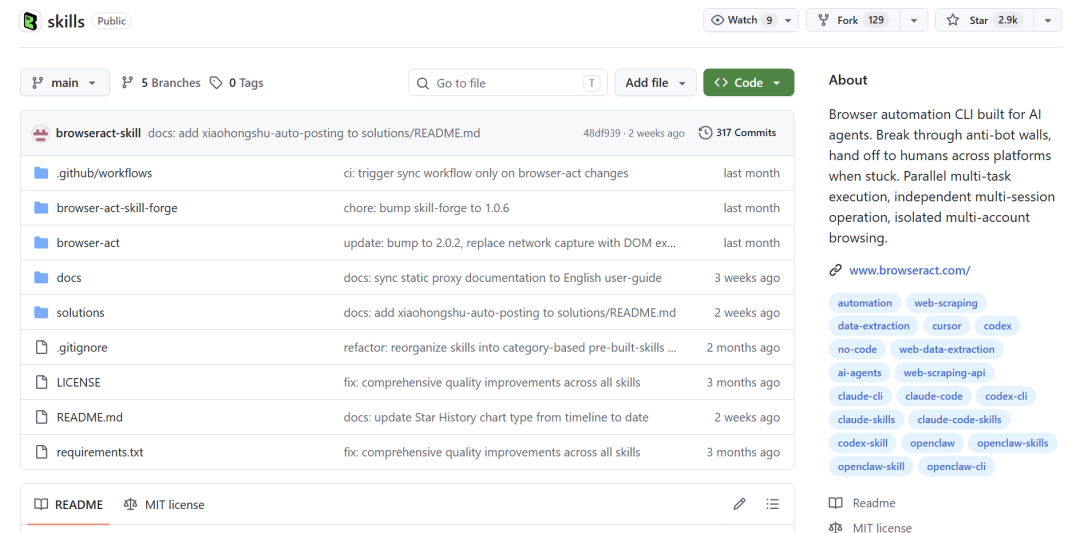Visit the www.browseract.com link

[x=909, y=270]
